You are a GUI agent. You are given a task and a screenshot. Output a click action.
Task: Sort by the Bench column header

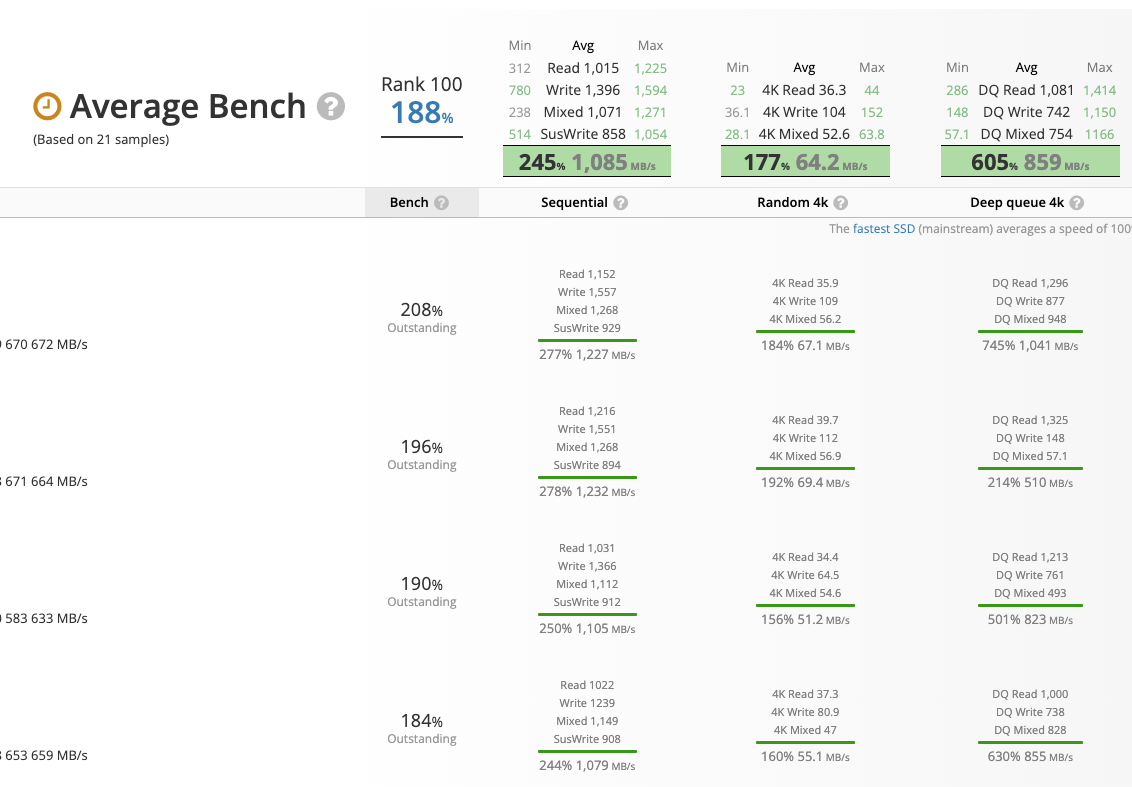coord(409,203)
